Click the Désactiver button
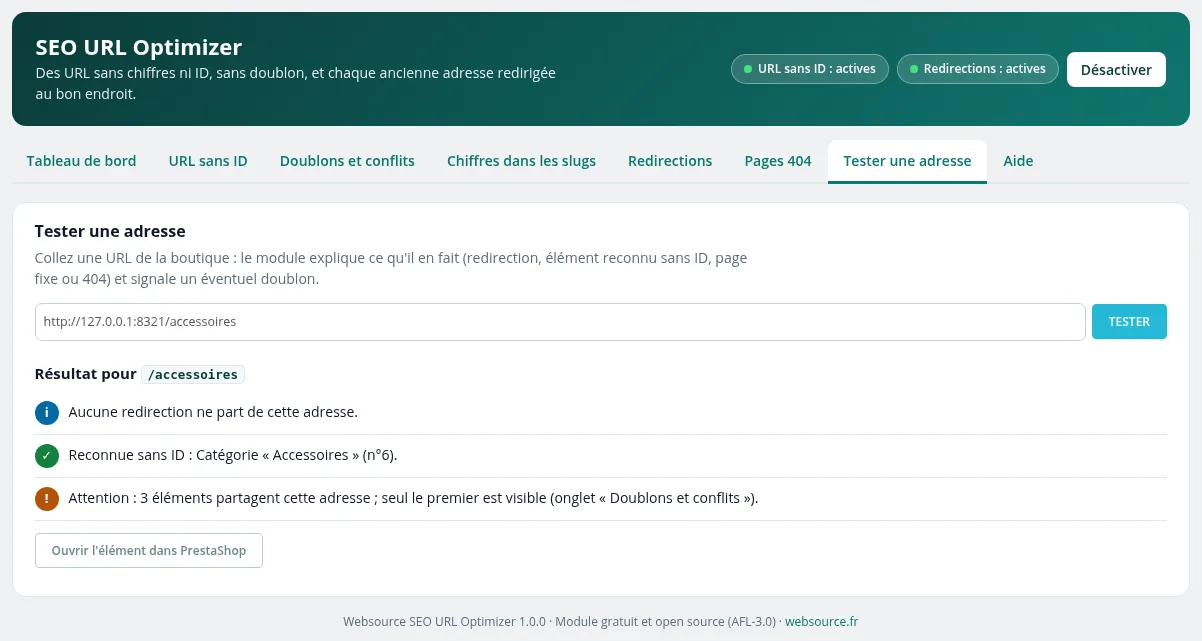1202x641 pixels. [x=1116, y=70]
